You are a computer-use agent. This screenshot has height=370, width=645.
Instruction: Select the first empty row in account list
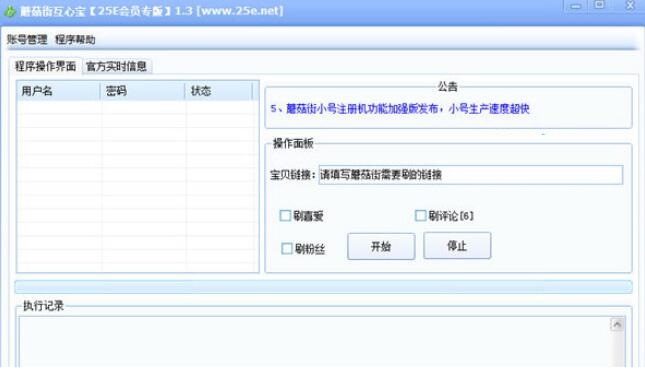137,107
